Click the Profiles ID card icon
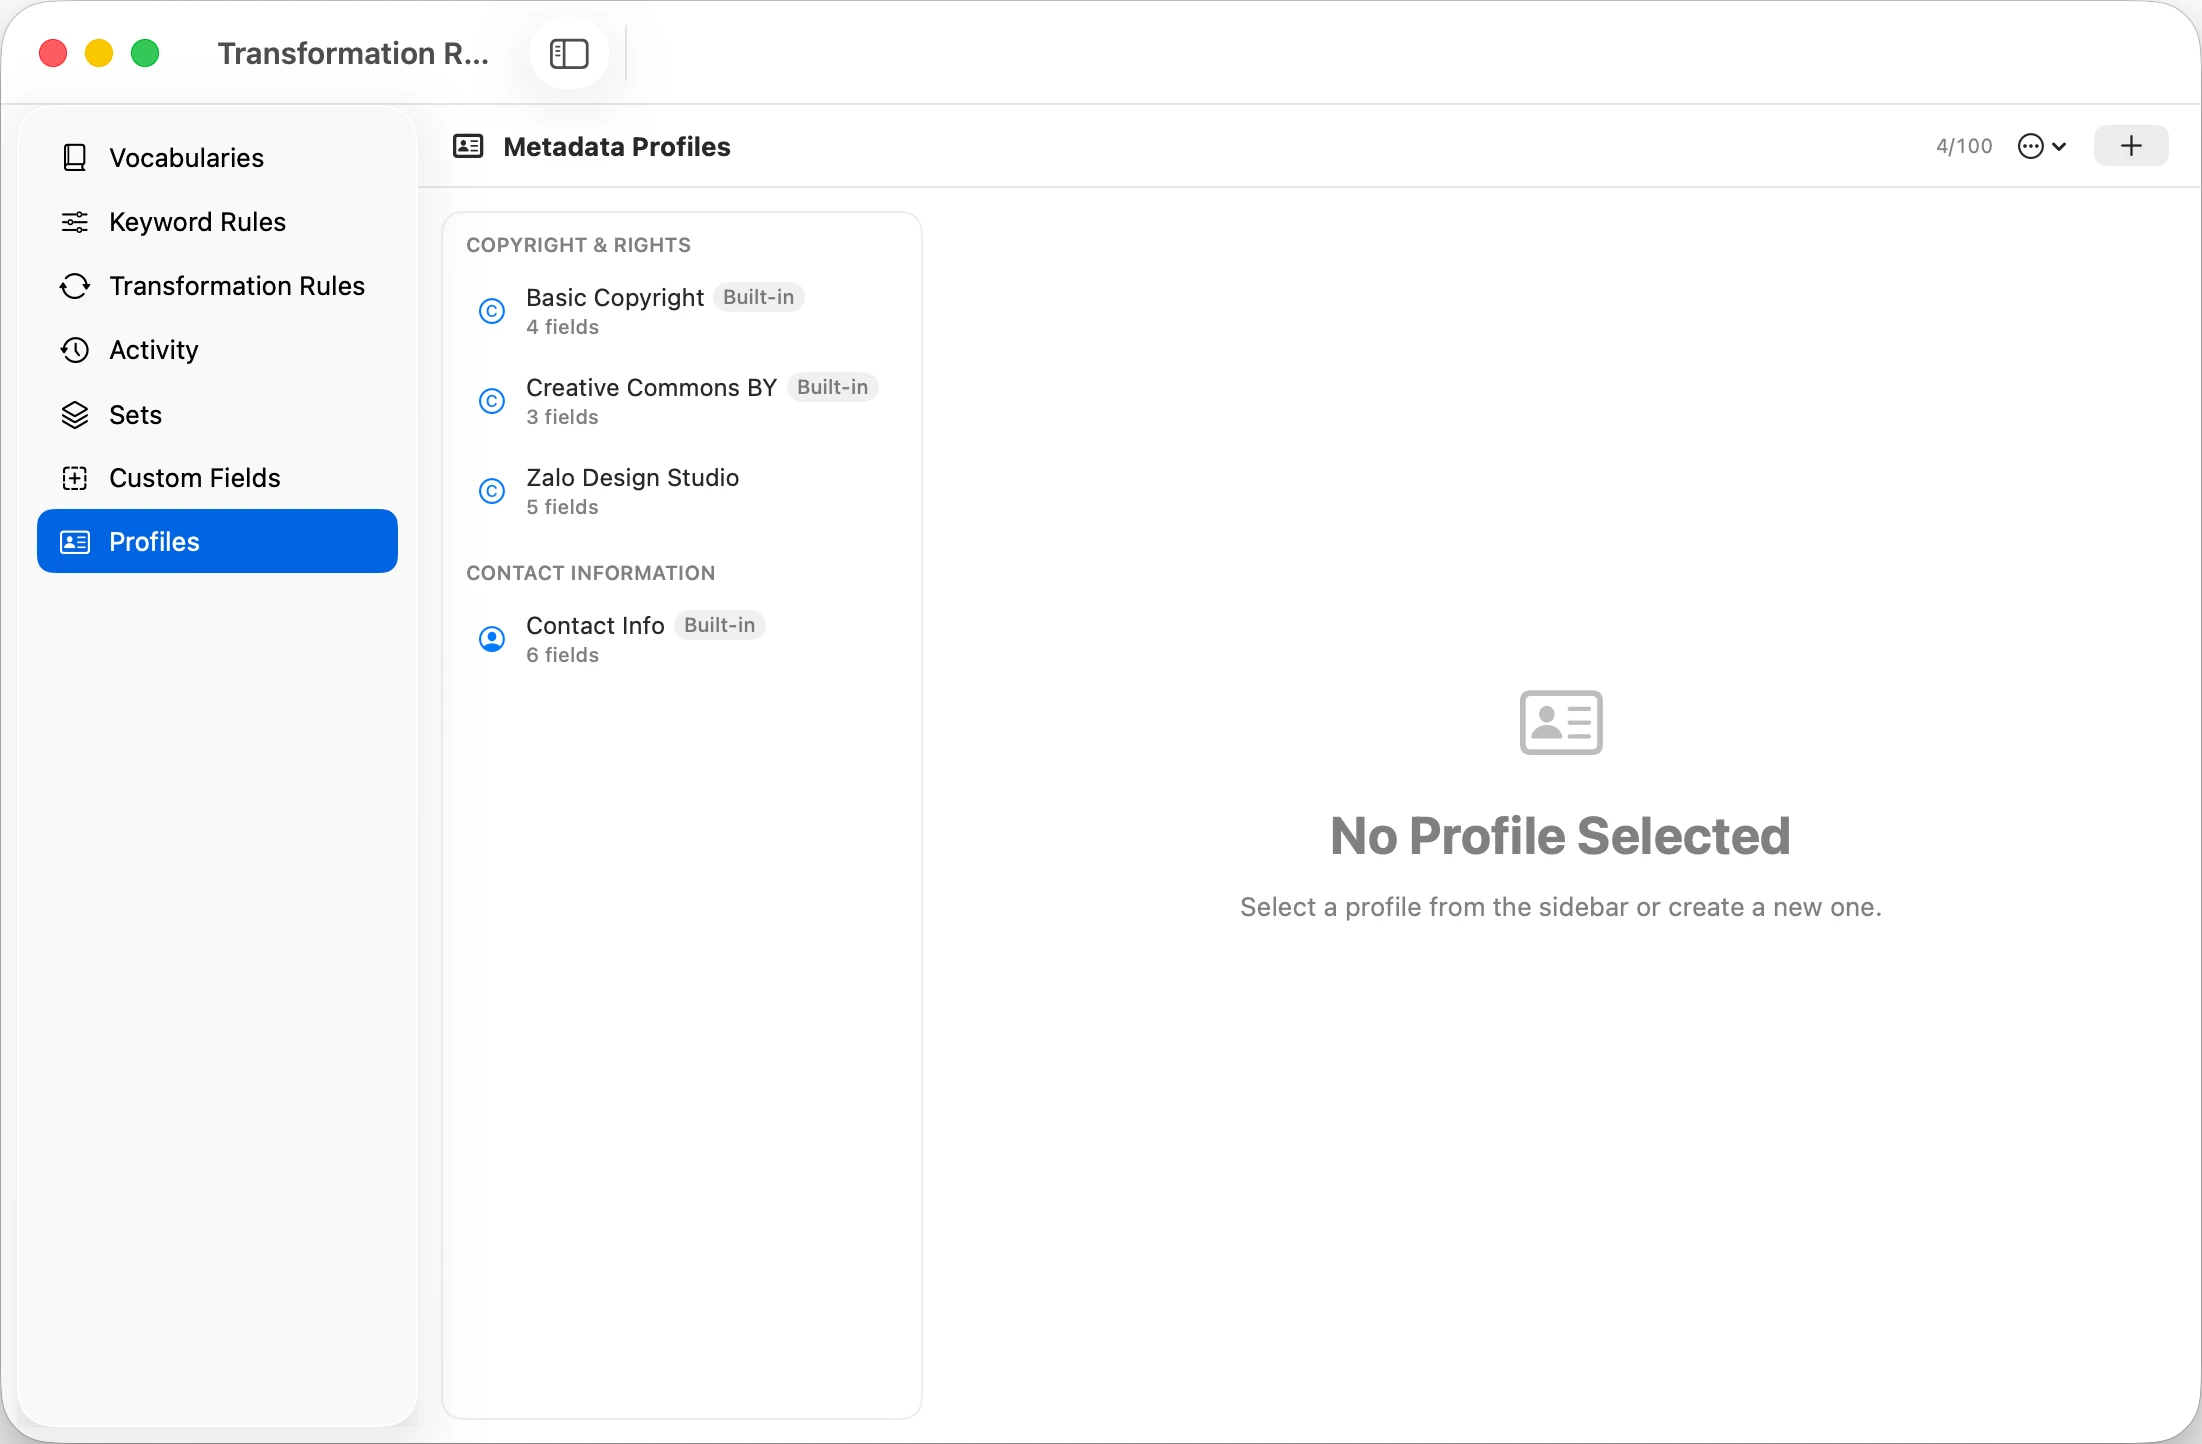The image size is (2202, 1444). (75, 542)
